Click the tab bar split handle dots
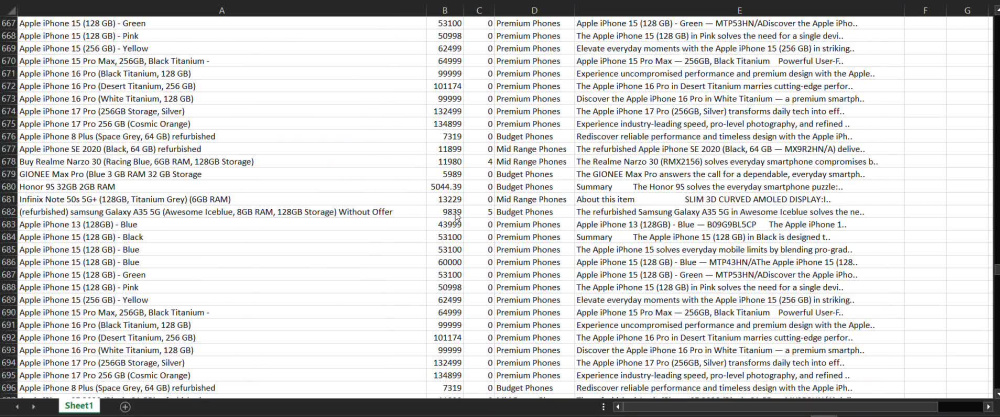Viewport: 1000px width, 417px height. [603, 407]
